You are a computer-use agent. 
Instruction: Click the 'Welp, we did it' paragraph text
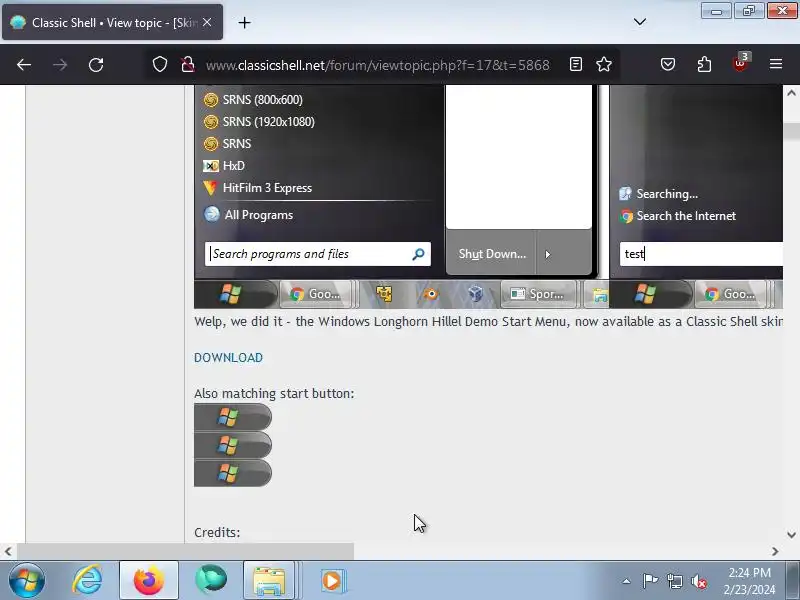click(488, 321)
